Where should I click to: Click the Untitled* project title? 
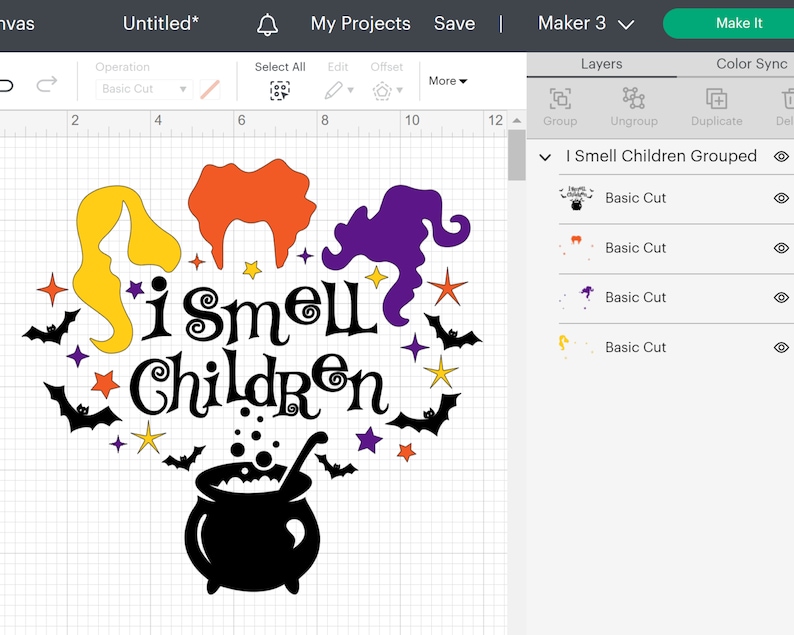(161, 23)
